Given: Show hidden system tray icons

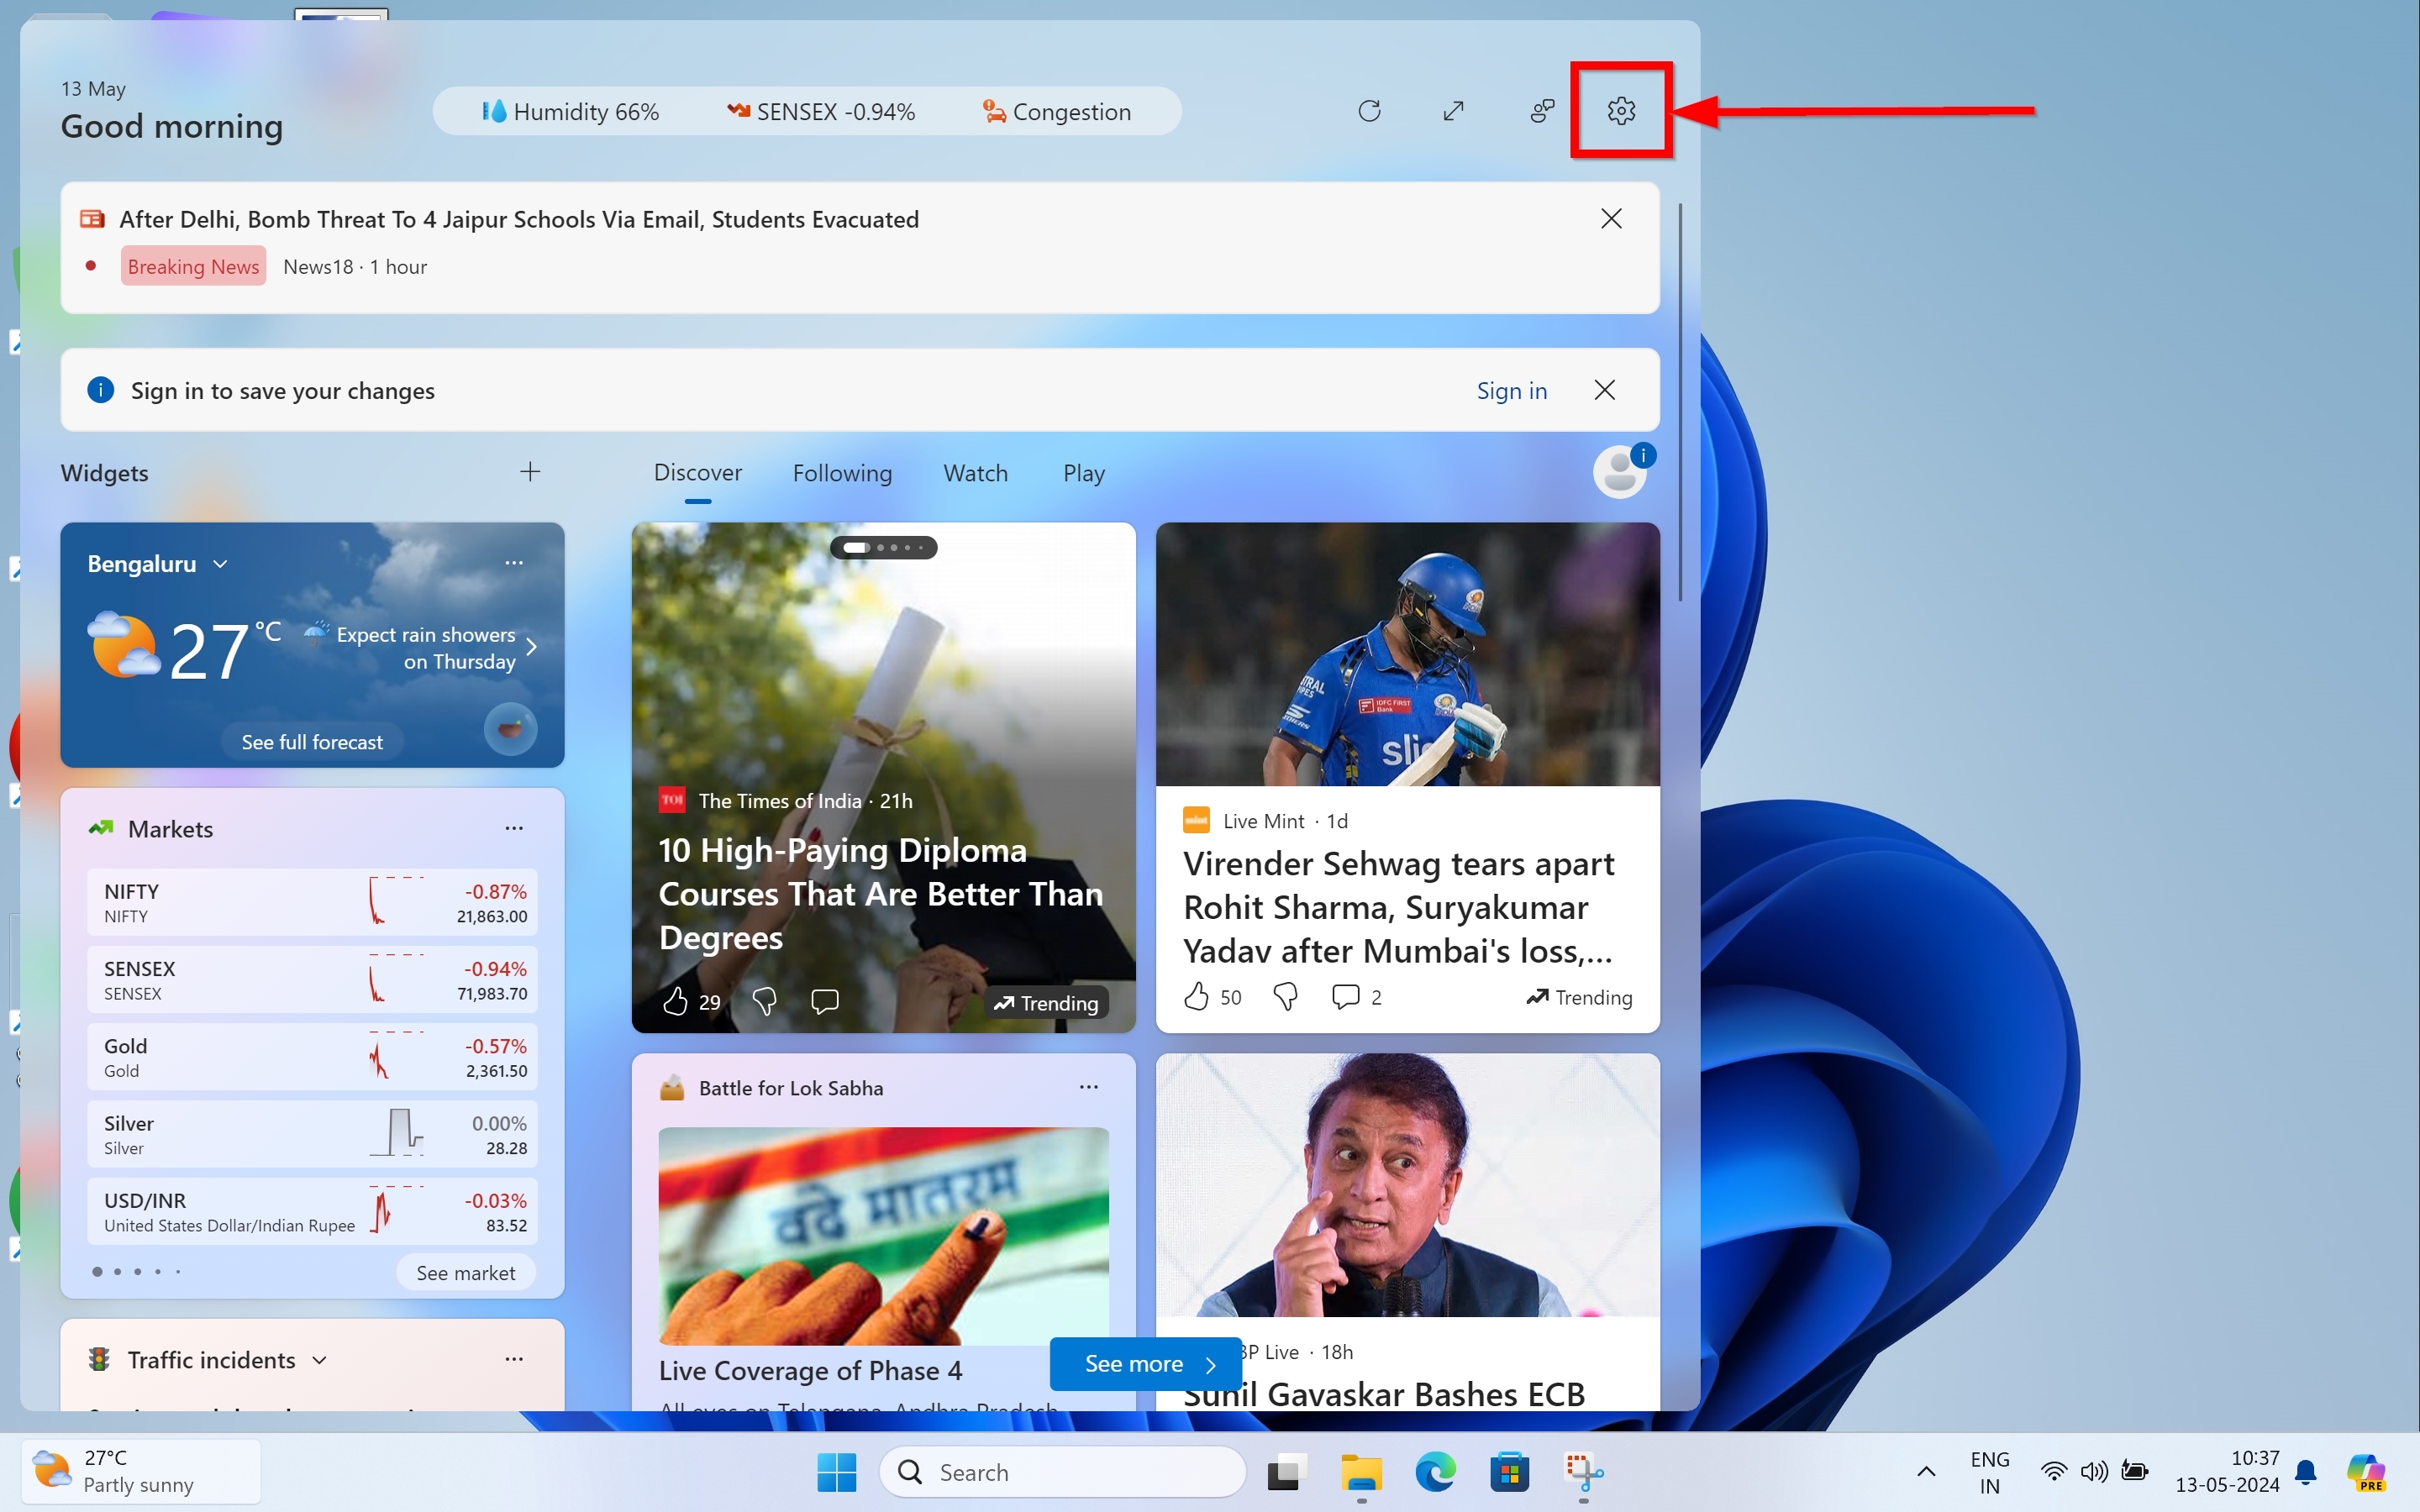Looking at the screenshot, I should tap(1926, 1472).
